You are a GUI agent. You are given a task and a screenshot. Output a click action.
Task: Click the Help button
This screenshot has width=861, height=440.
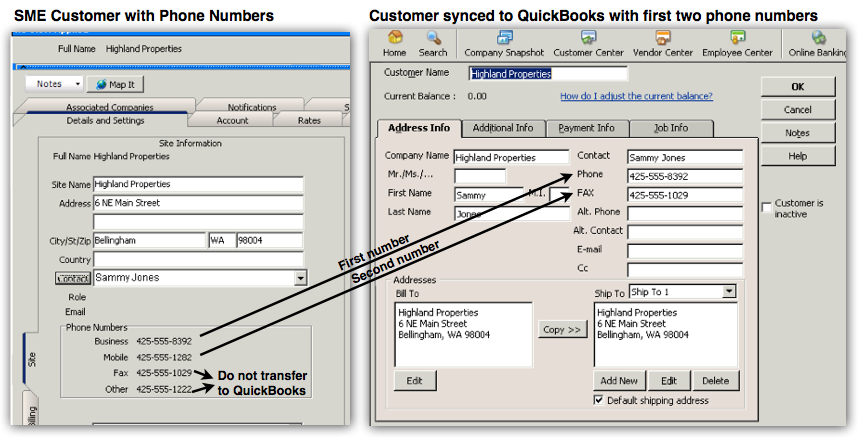798,156
